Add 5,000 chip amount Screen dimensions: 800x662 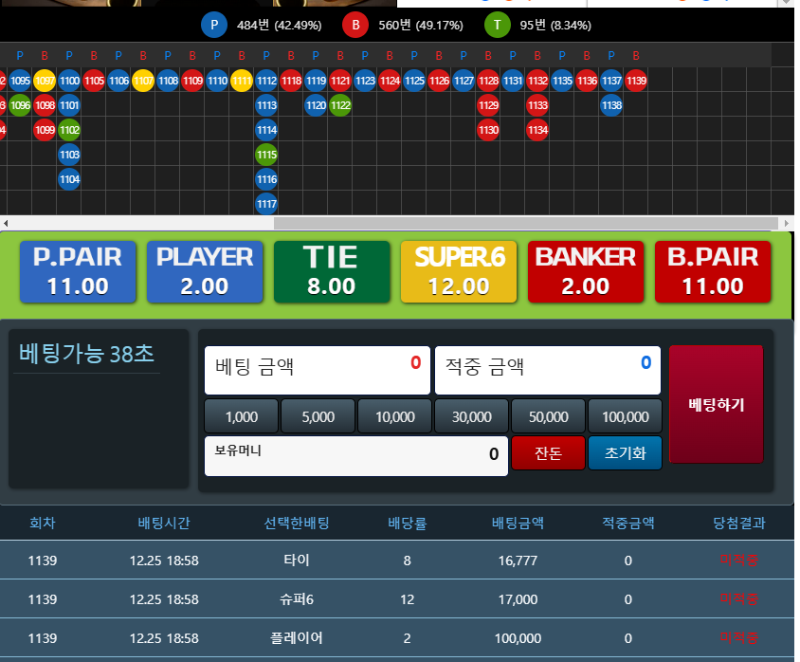318,417
